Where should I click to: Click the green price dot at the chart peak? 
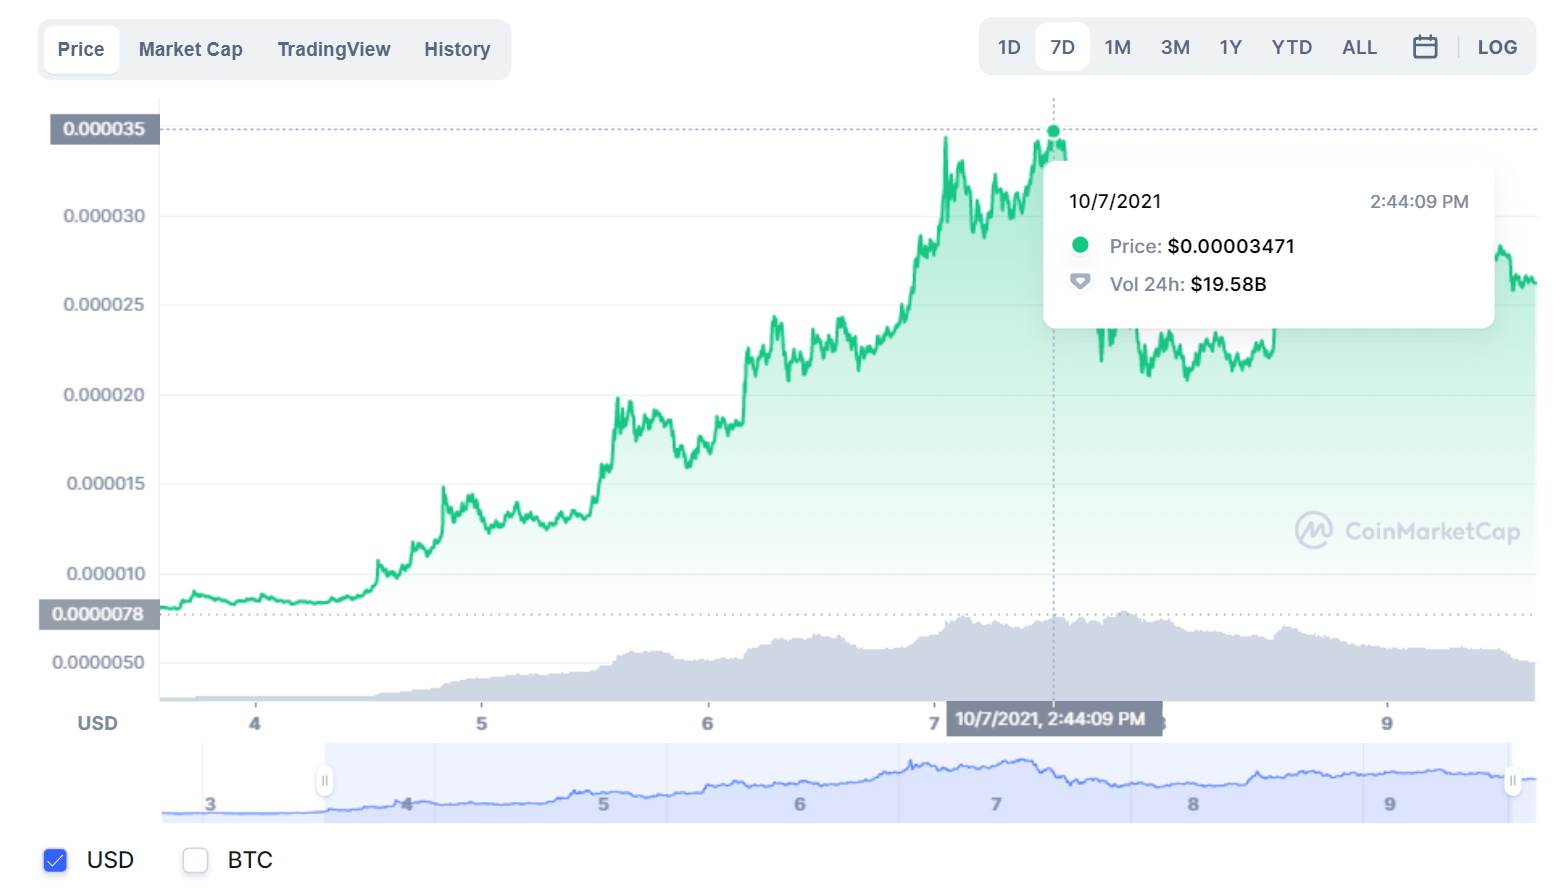click(1053, 130)
